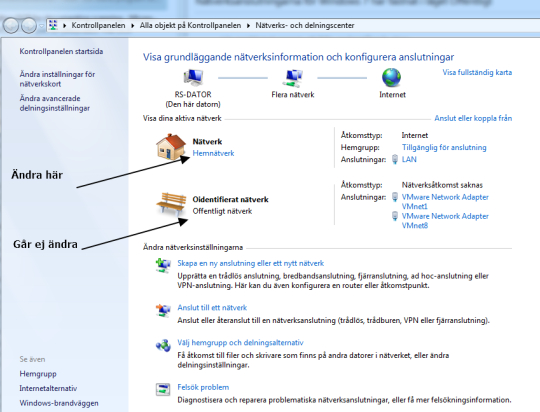Image resolution: width=540 pixels, height=412 pixels.
Task: Click the RS-DATOR computer name label
Action: (x=193, y=94)
